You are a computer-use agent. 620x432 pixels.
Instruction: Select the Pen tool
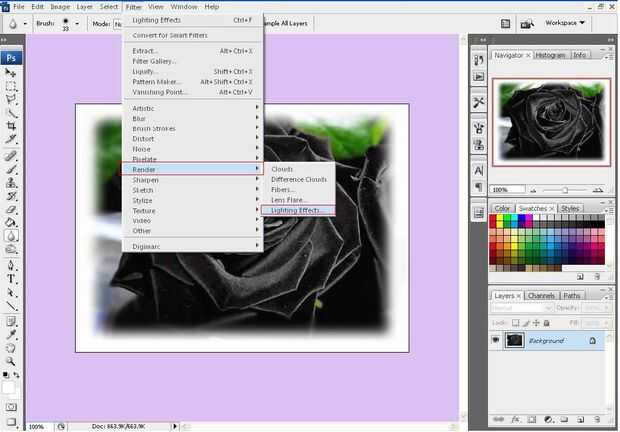[11, 266]
